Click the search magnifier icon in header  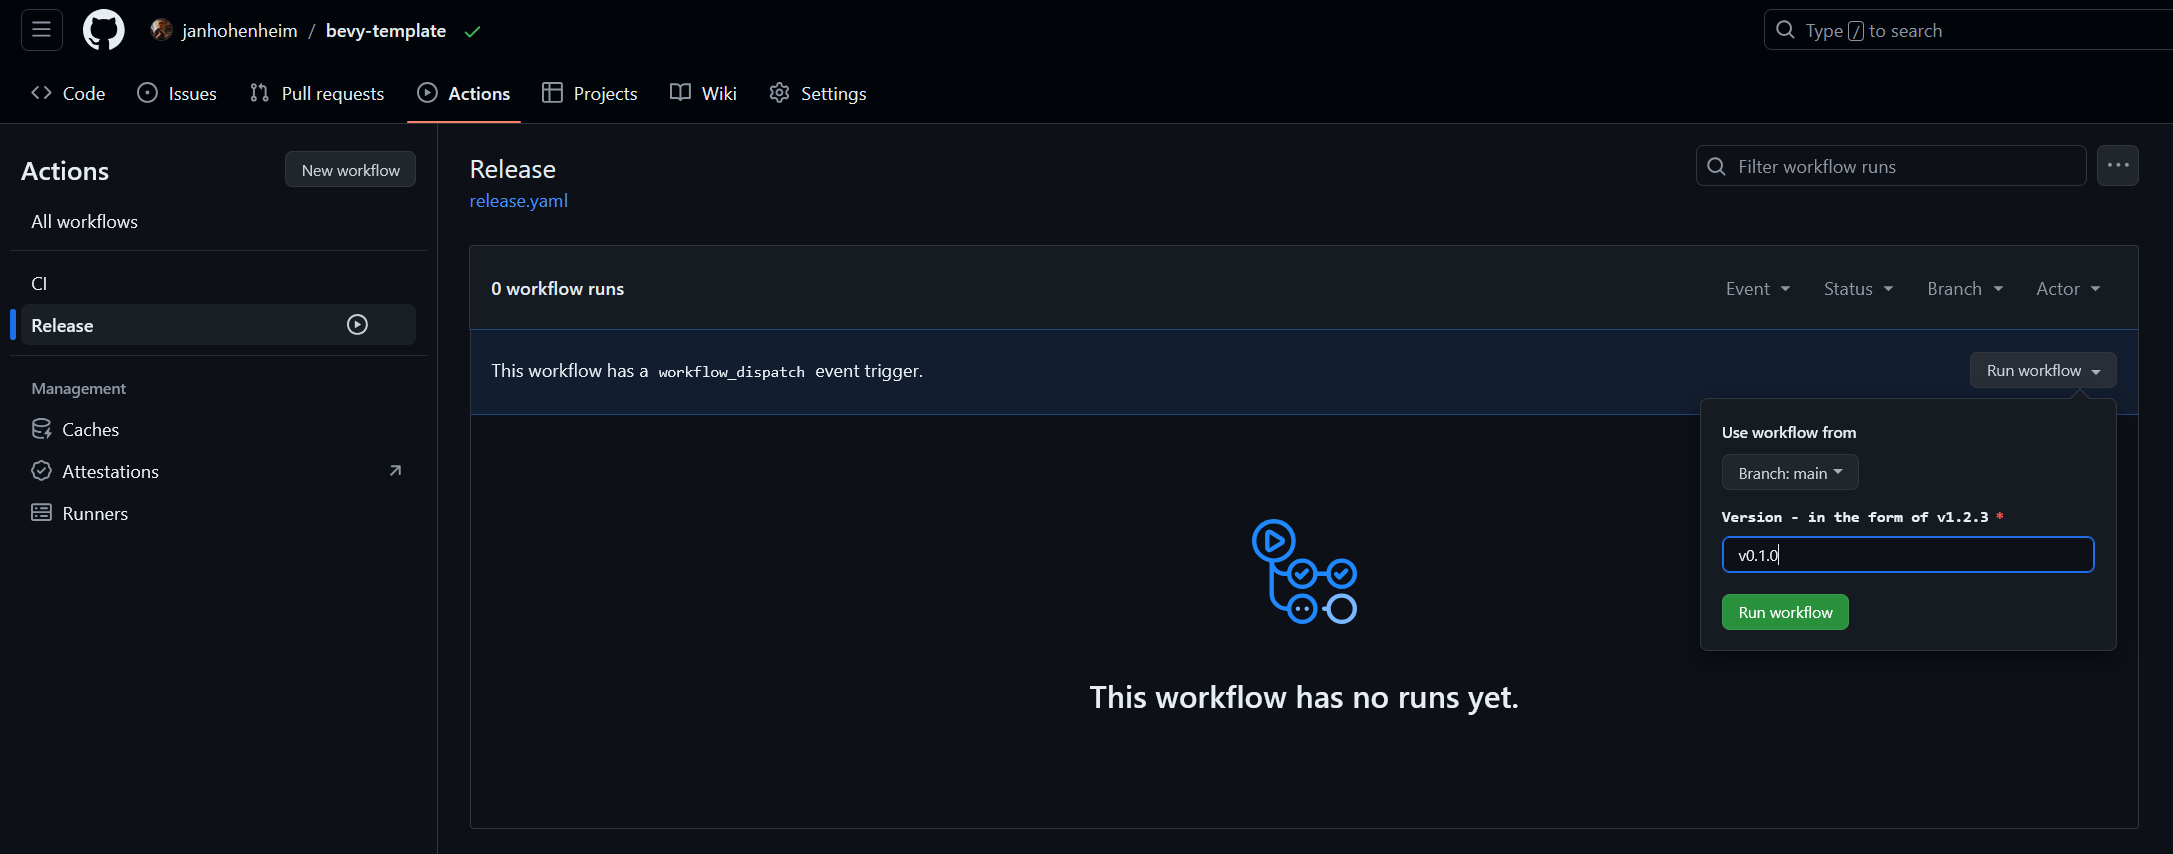coord(1785,30)
